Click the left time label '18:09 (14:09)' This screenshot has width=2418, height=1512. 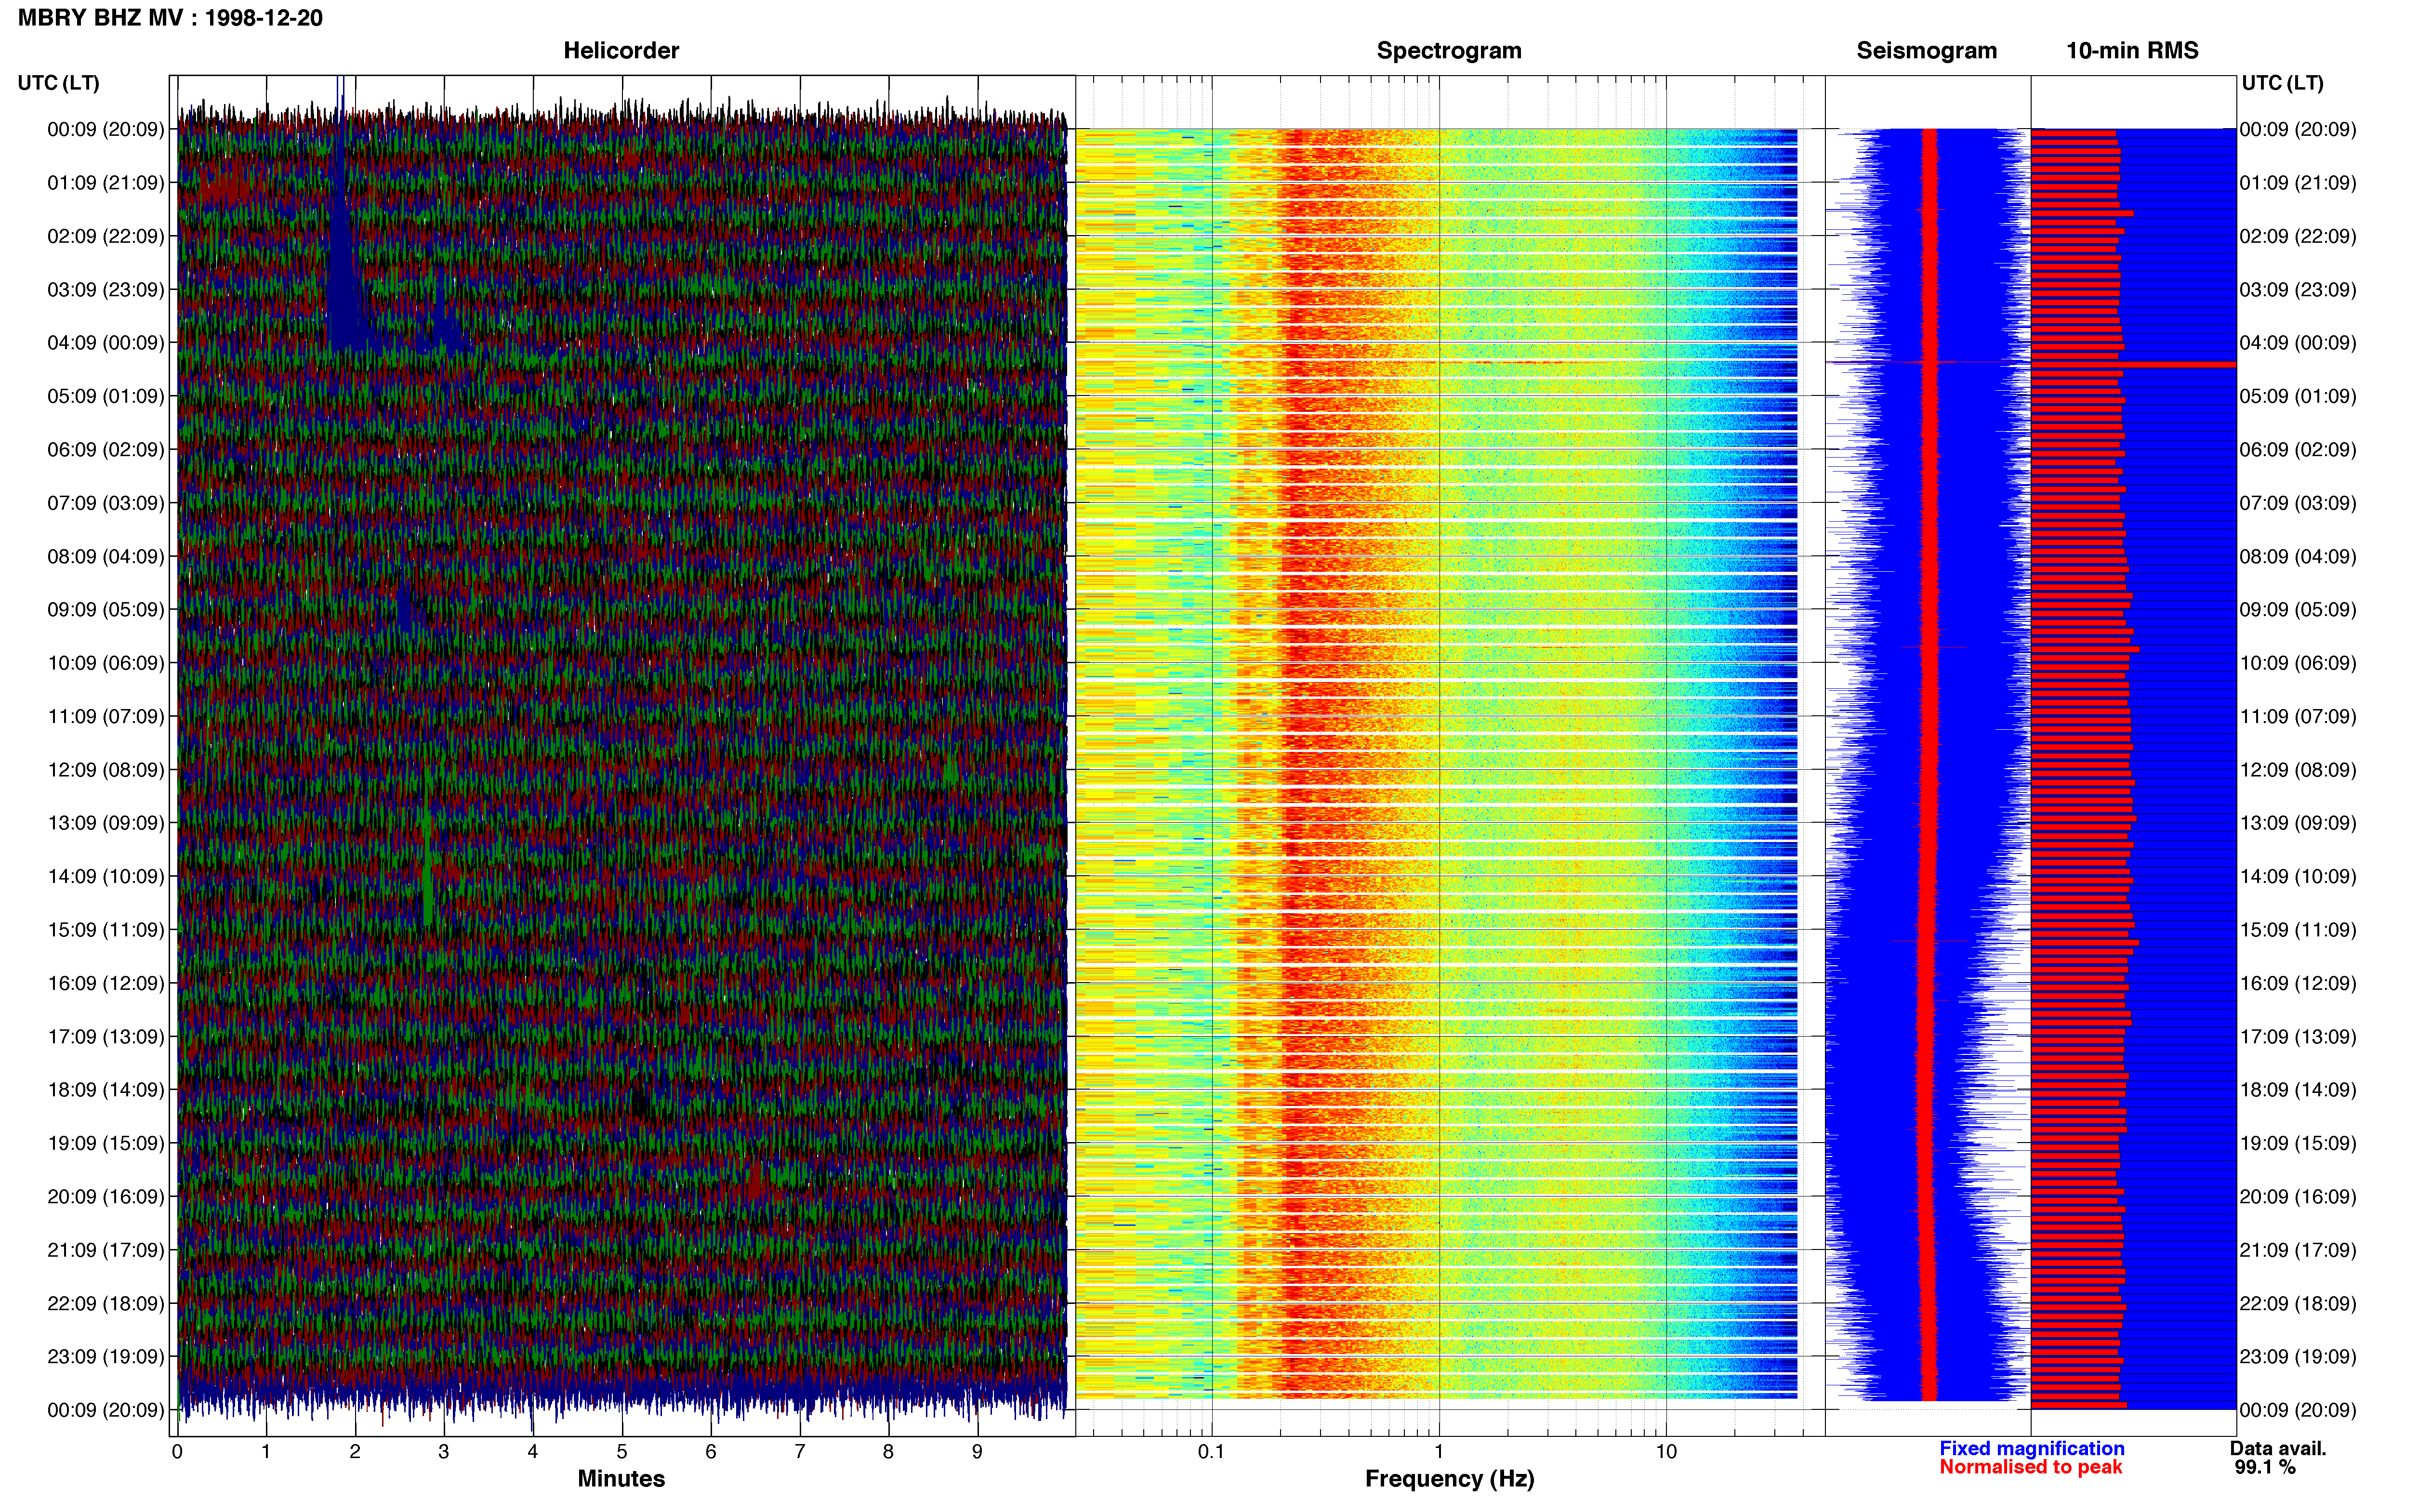[x=106, y=1090]
